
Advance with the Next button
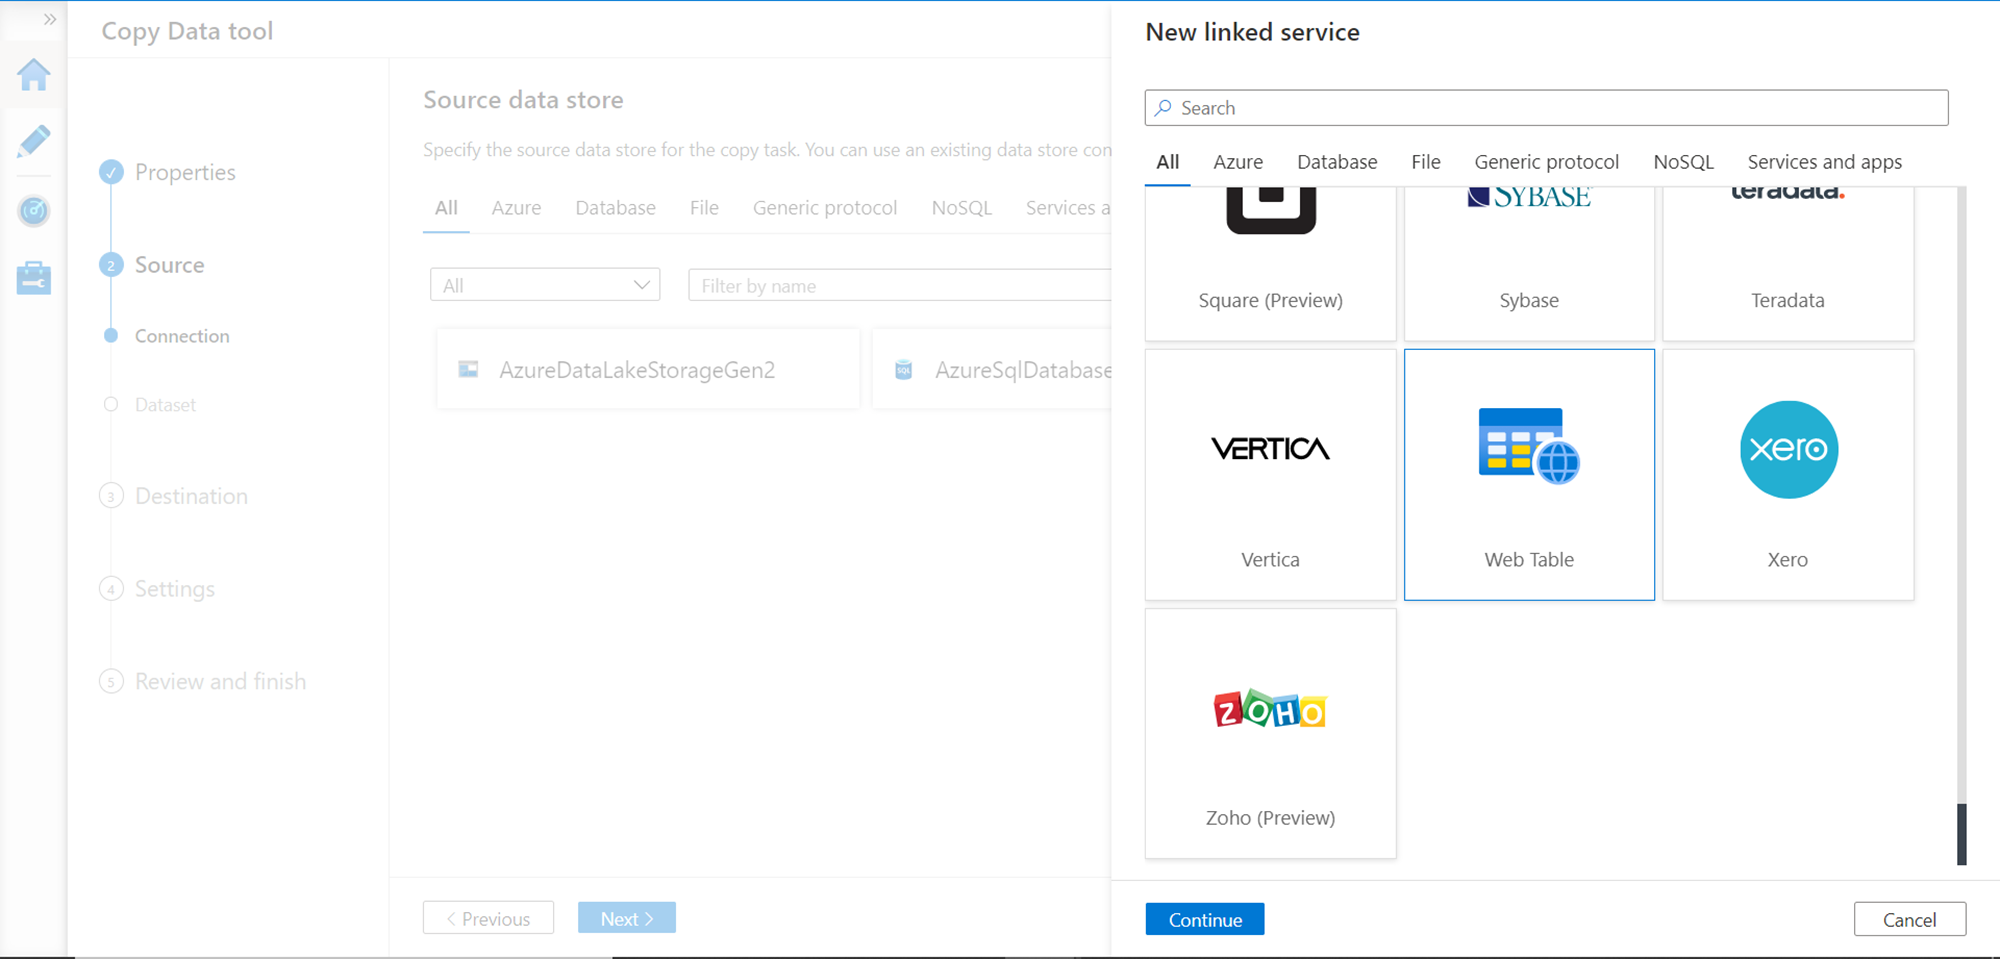[x=627, y=918]
